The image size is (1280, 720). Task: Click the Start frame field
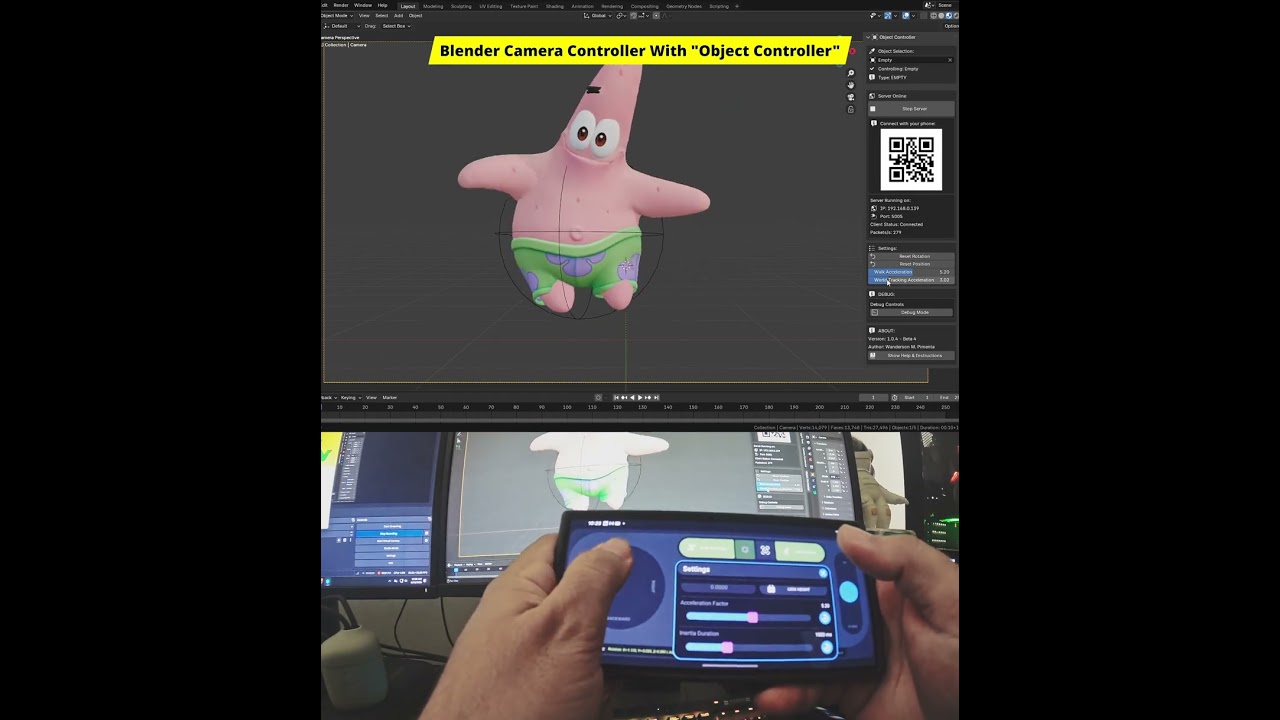pyautogui.click(x=916, y=397)
